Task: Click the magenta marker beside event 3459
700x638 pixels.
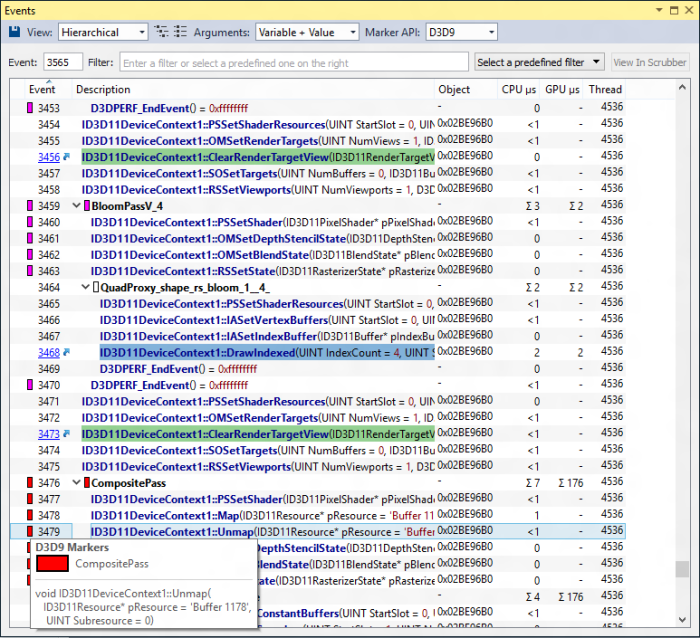Action: click(x=30, y=205)
